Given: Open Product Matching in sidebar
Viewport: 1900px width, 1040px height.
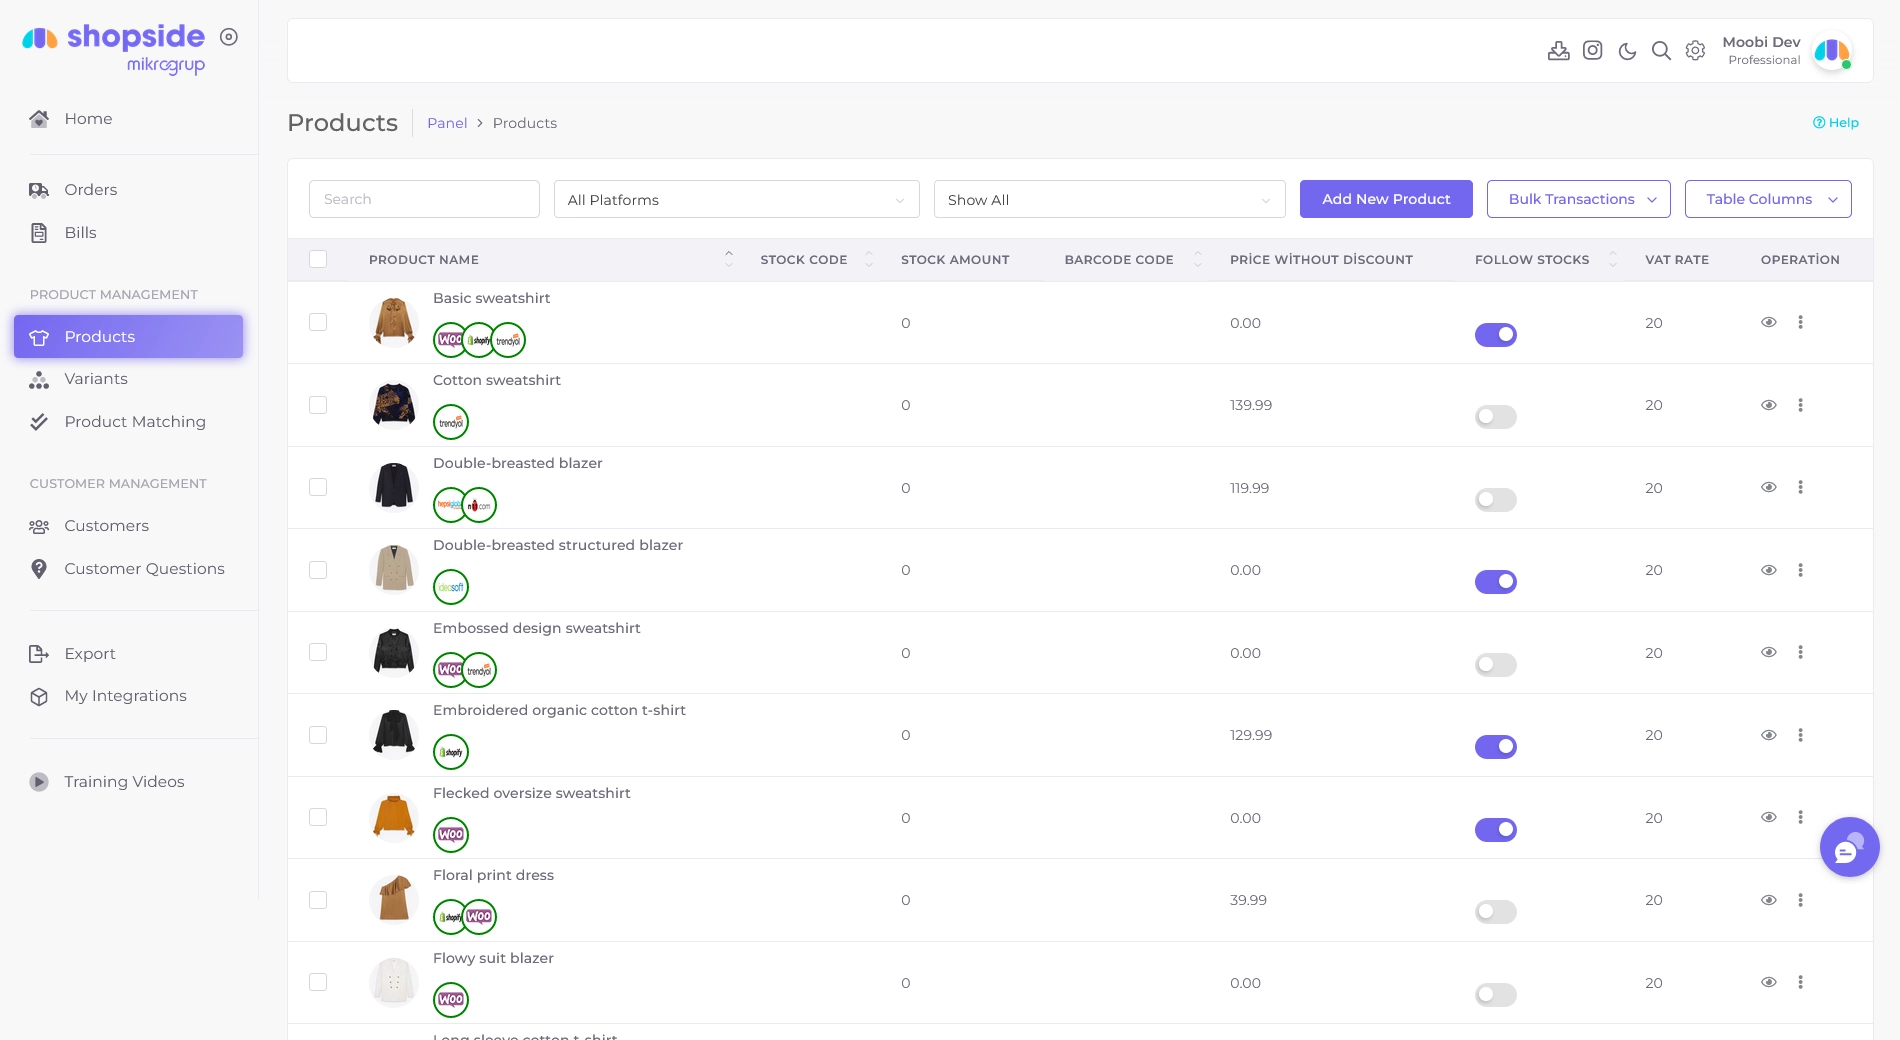Looking at the screenshot, I should click(x=134, y=422).
